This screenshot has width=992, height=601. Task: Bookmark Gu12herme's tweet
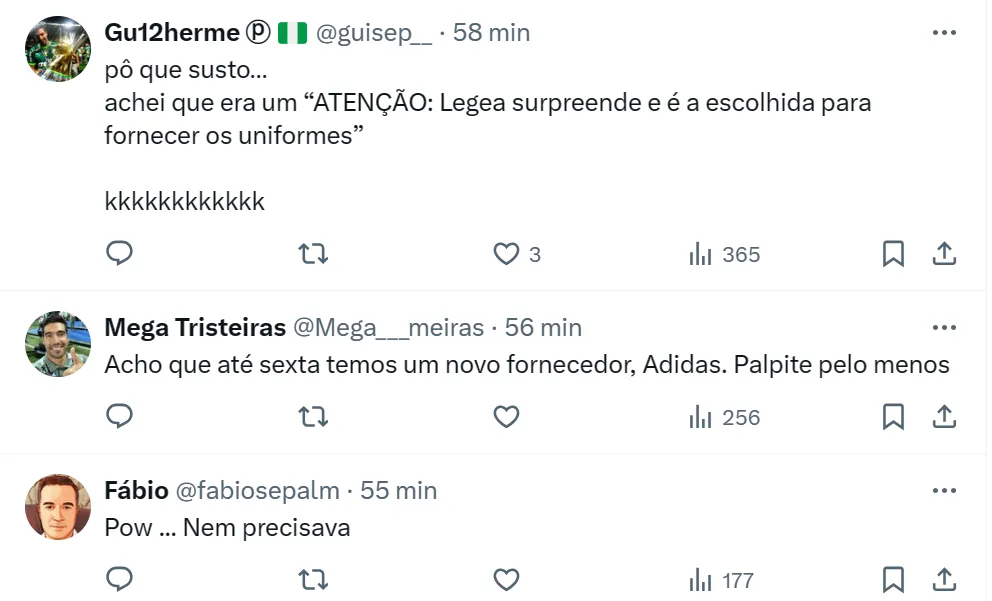tap(893, 254)
